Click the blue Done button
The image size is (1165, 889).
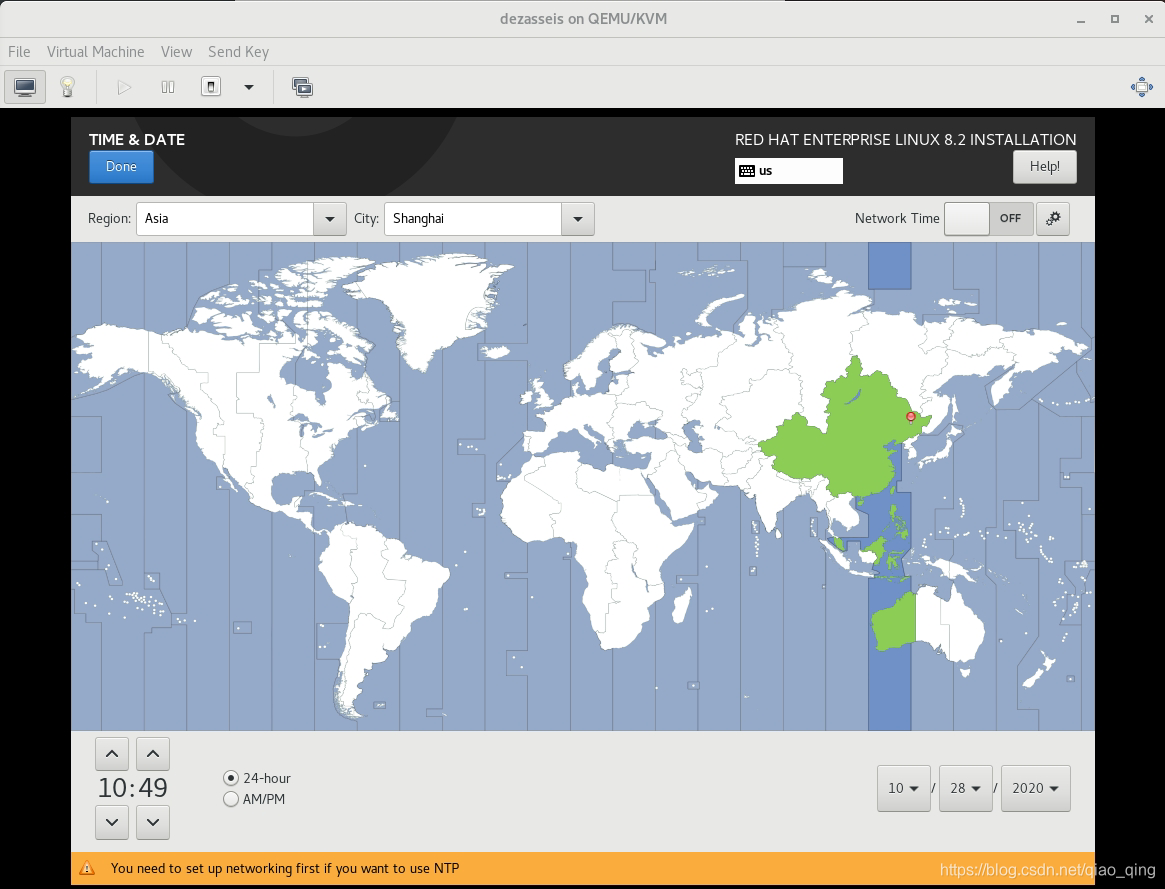pos(121,166)
